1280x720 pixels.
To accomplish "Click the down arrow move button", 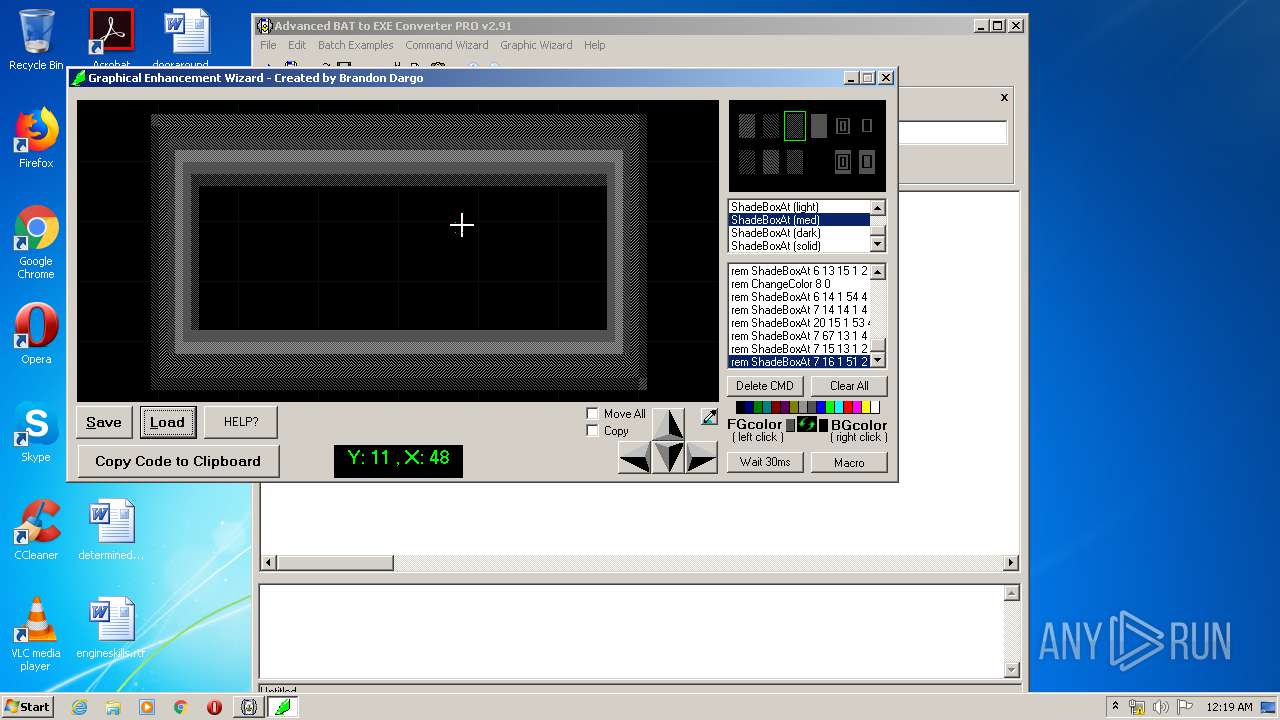I will click(x=668, y=458).
